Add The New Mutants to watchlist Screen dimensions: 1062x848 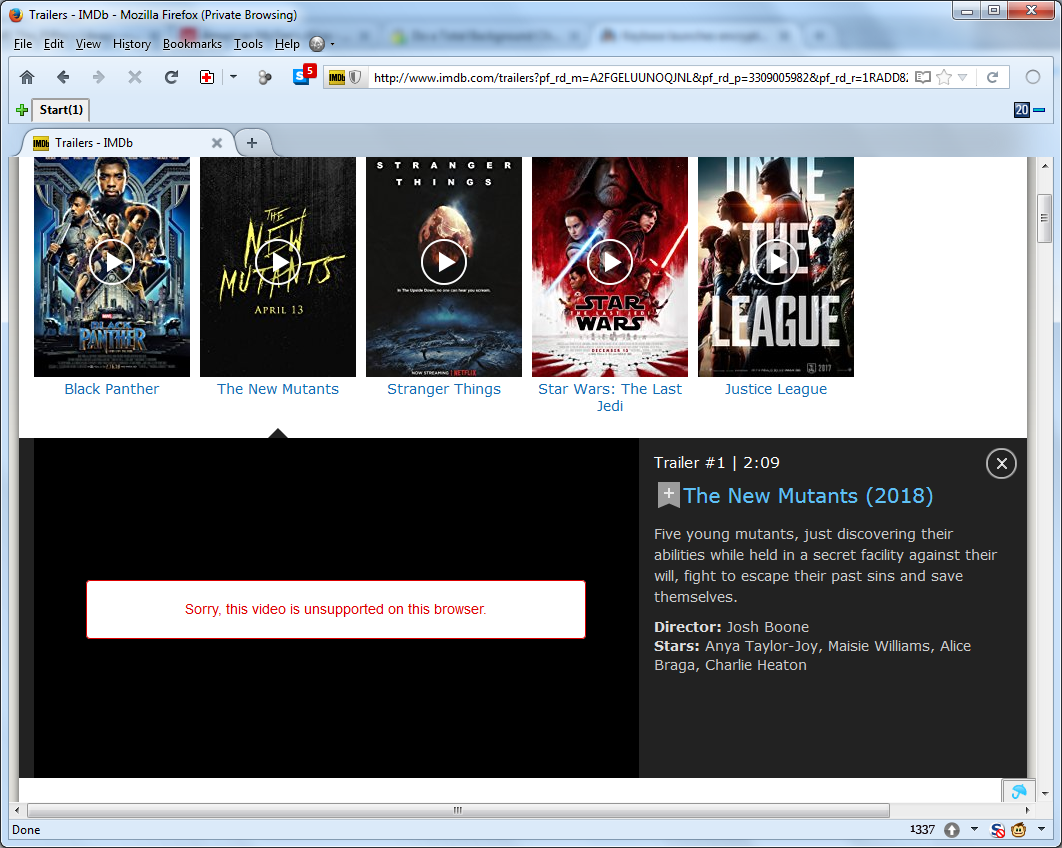(x=668, y=495)
